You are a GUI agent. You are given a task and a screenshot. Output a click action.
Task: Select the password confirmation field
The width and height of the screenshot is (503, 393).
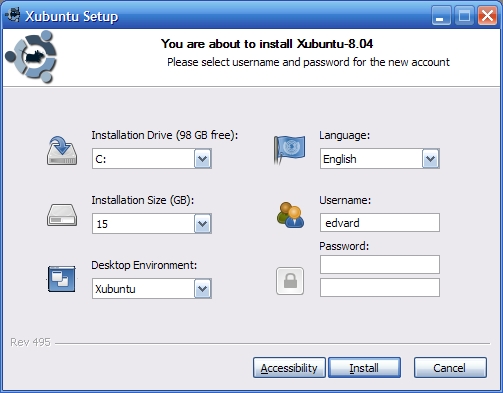click(x=380, y=287)
